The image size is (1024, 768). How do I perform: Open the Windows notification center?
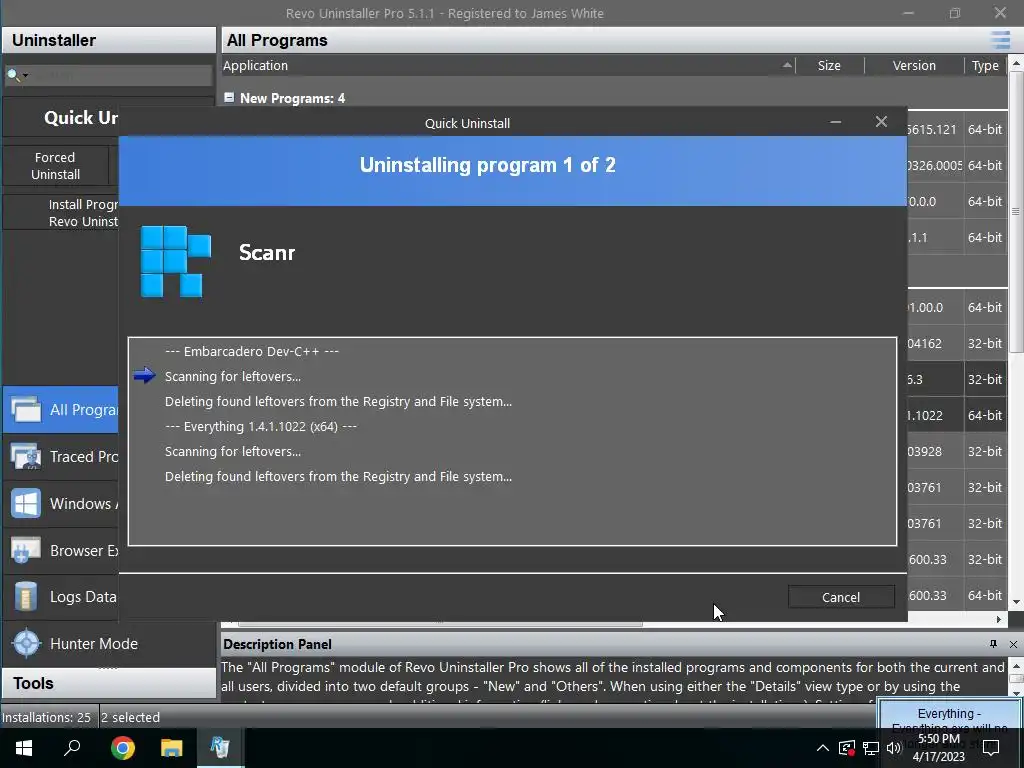pyautogui.click(x=991, y=748)
